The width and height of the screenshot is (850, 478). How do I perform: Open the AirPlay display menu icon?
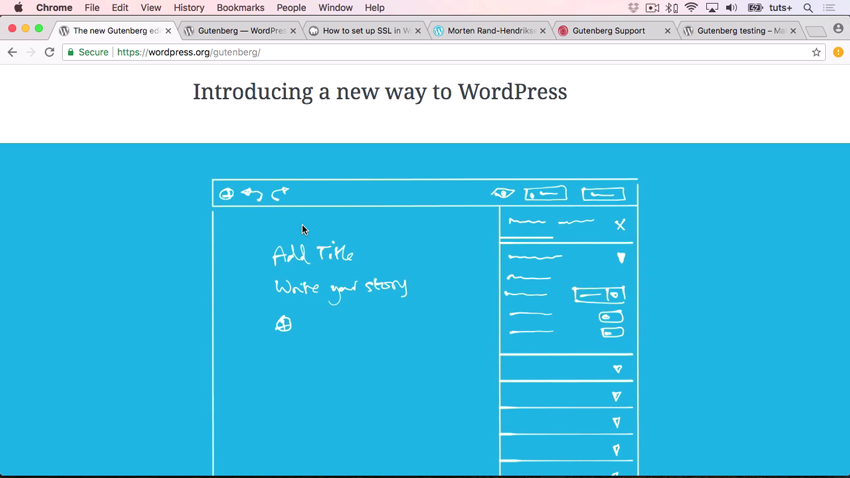[712, 8]
